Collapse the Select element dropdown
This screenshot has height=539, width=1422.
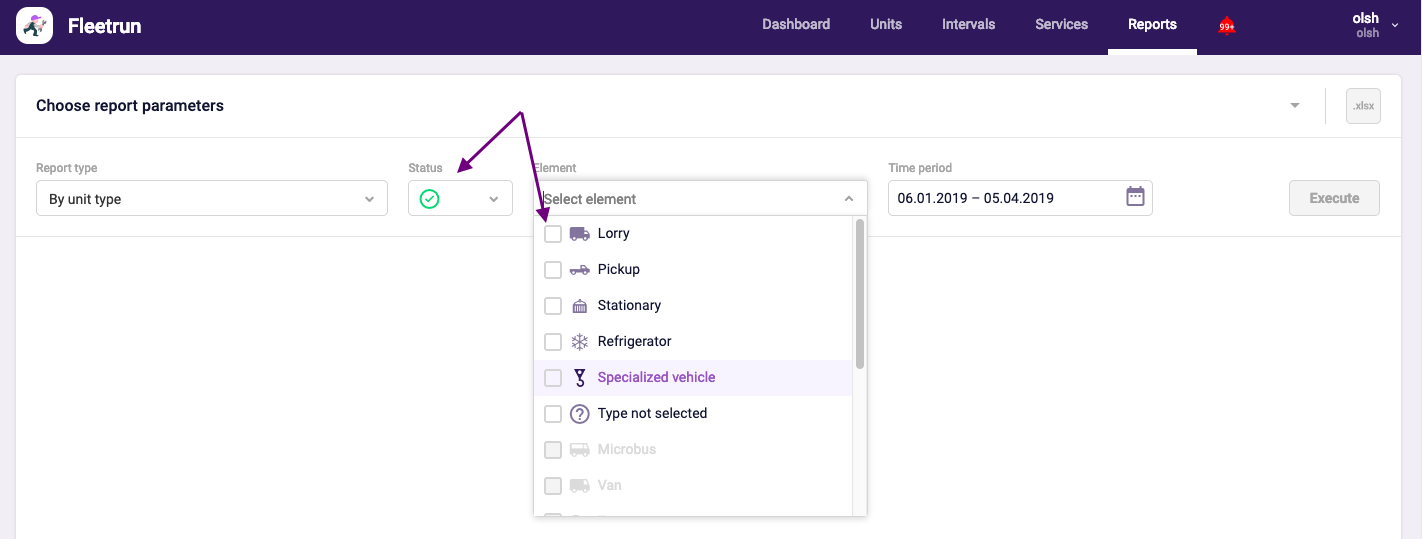848,199
